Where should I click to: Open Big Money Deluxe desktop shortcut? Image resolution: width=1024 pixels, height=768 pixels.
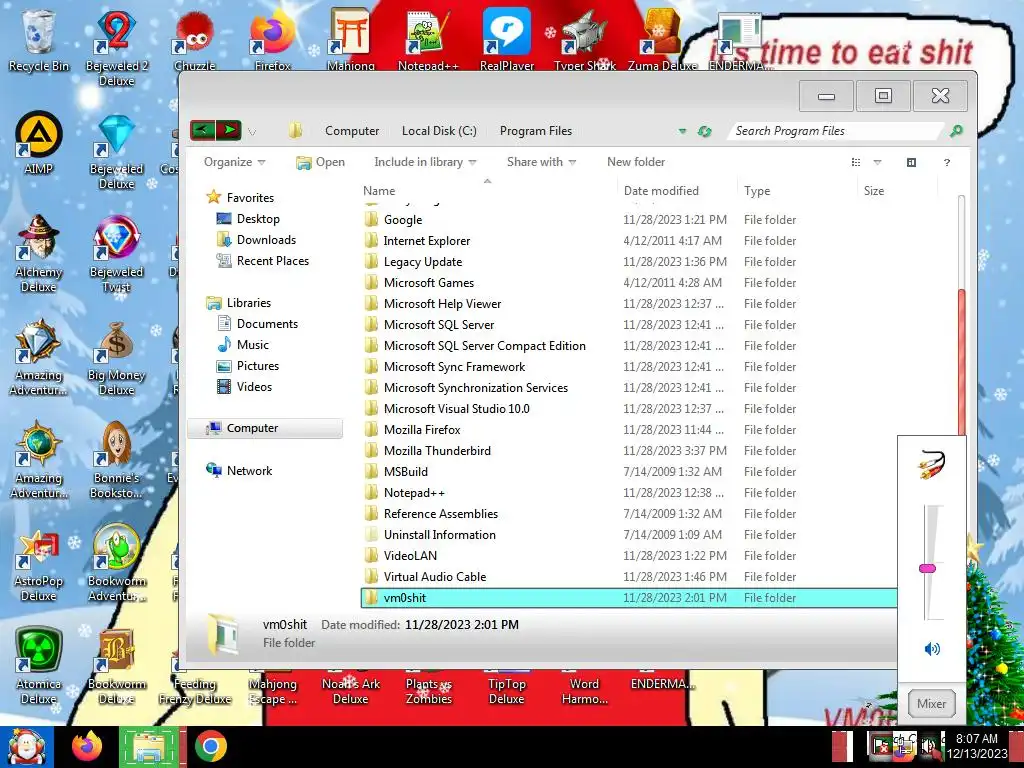point(117,359)
